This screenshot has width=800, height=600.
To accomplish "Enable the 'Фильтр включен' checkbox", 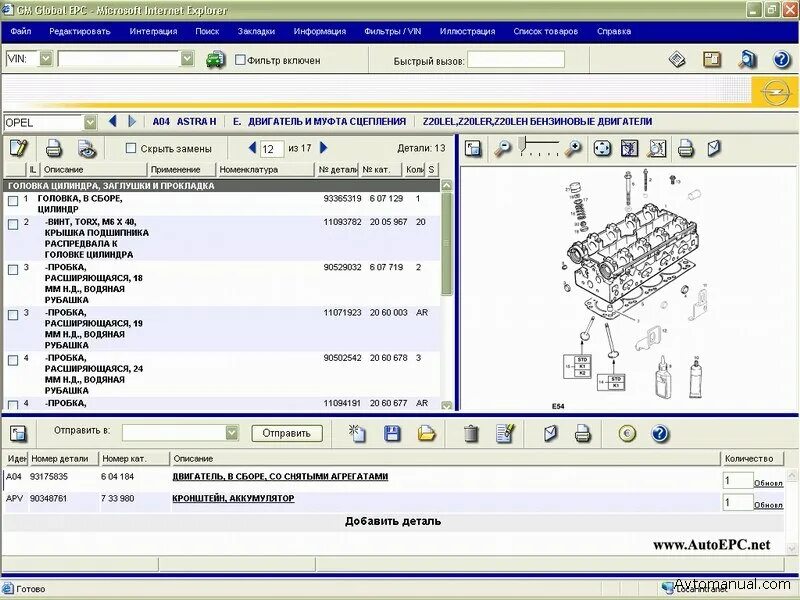I will click(x=240, y=60).
